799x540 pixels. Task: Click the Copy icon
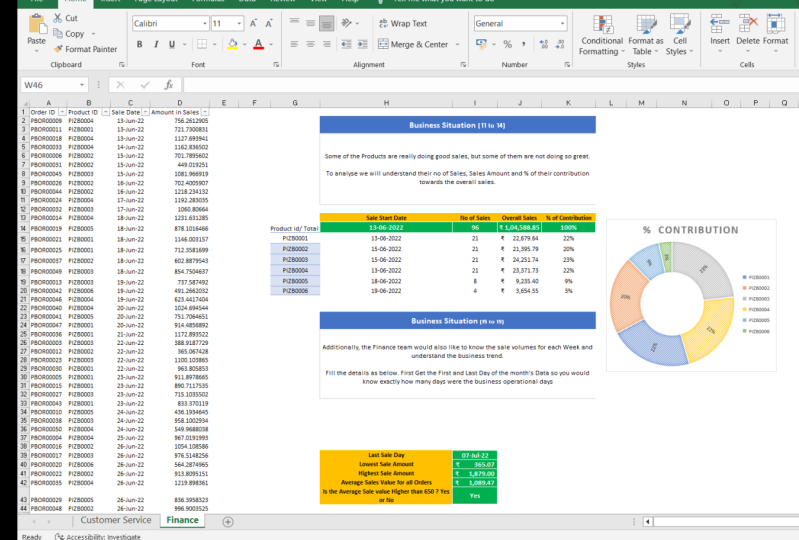pyautogui.click(x=58, y=34)
